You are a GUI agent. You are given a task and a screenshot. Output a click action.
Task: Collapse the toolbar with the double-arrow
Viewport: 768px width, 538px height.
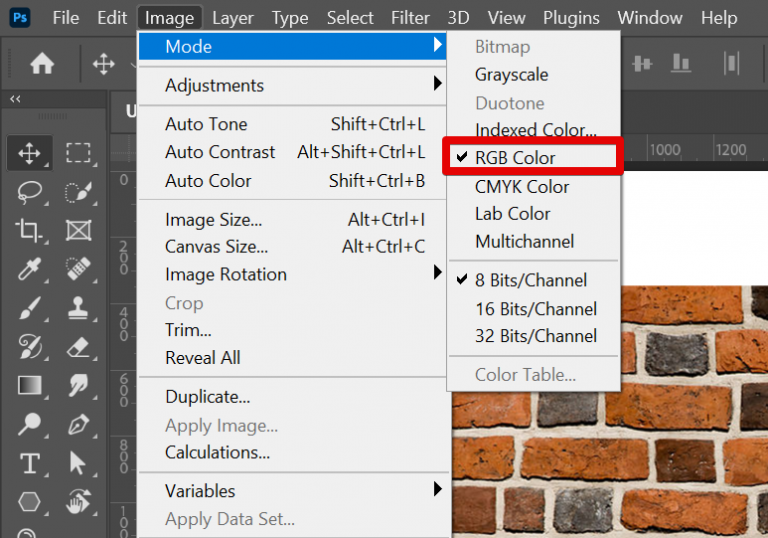coord(16,100)
